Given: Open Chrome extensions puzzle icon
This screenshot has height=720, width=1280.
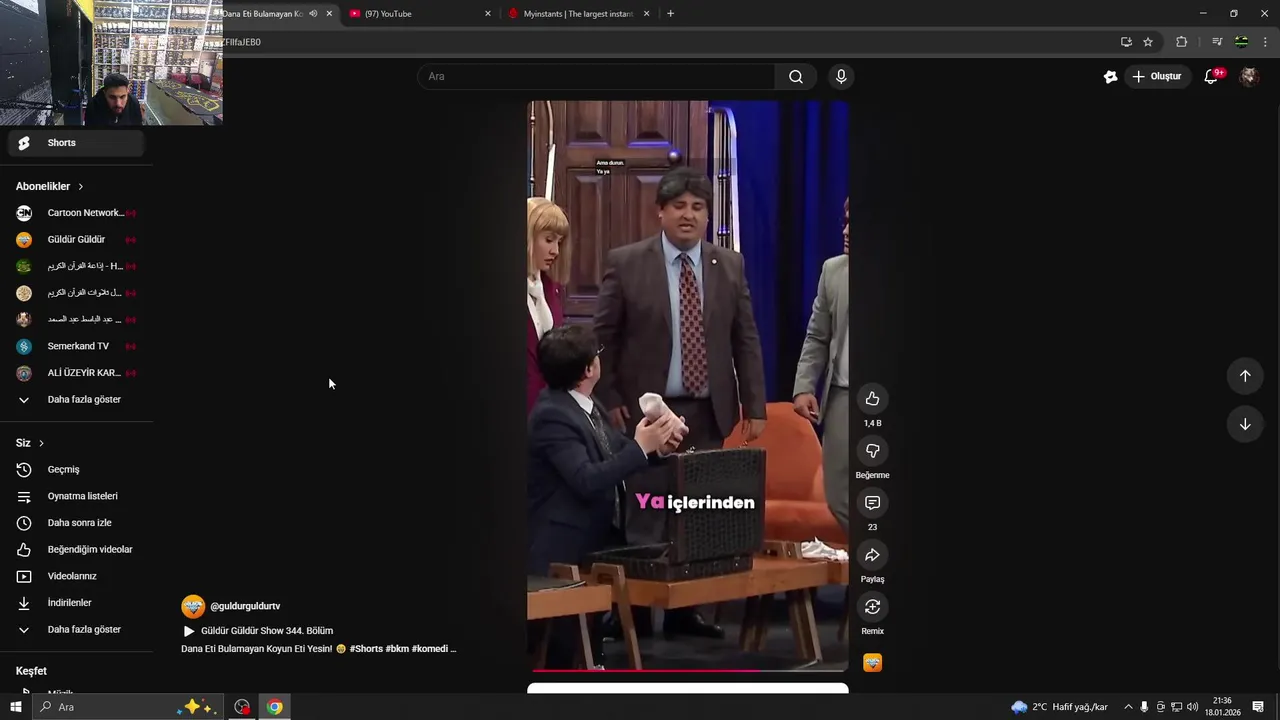Looking at the screenshot, I should [1182, 42].
